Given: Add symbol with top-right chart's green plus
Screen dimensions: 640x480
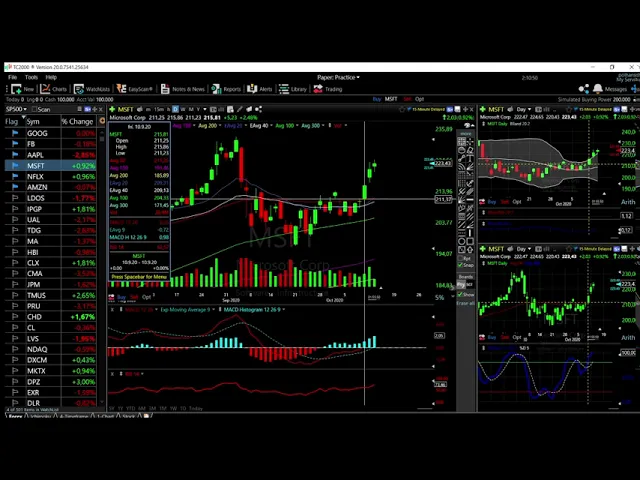Looking at the screenshot, I should pos(483,109).
